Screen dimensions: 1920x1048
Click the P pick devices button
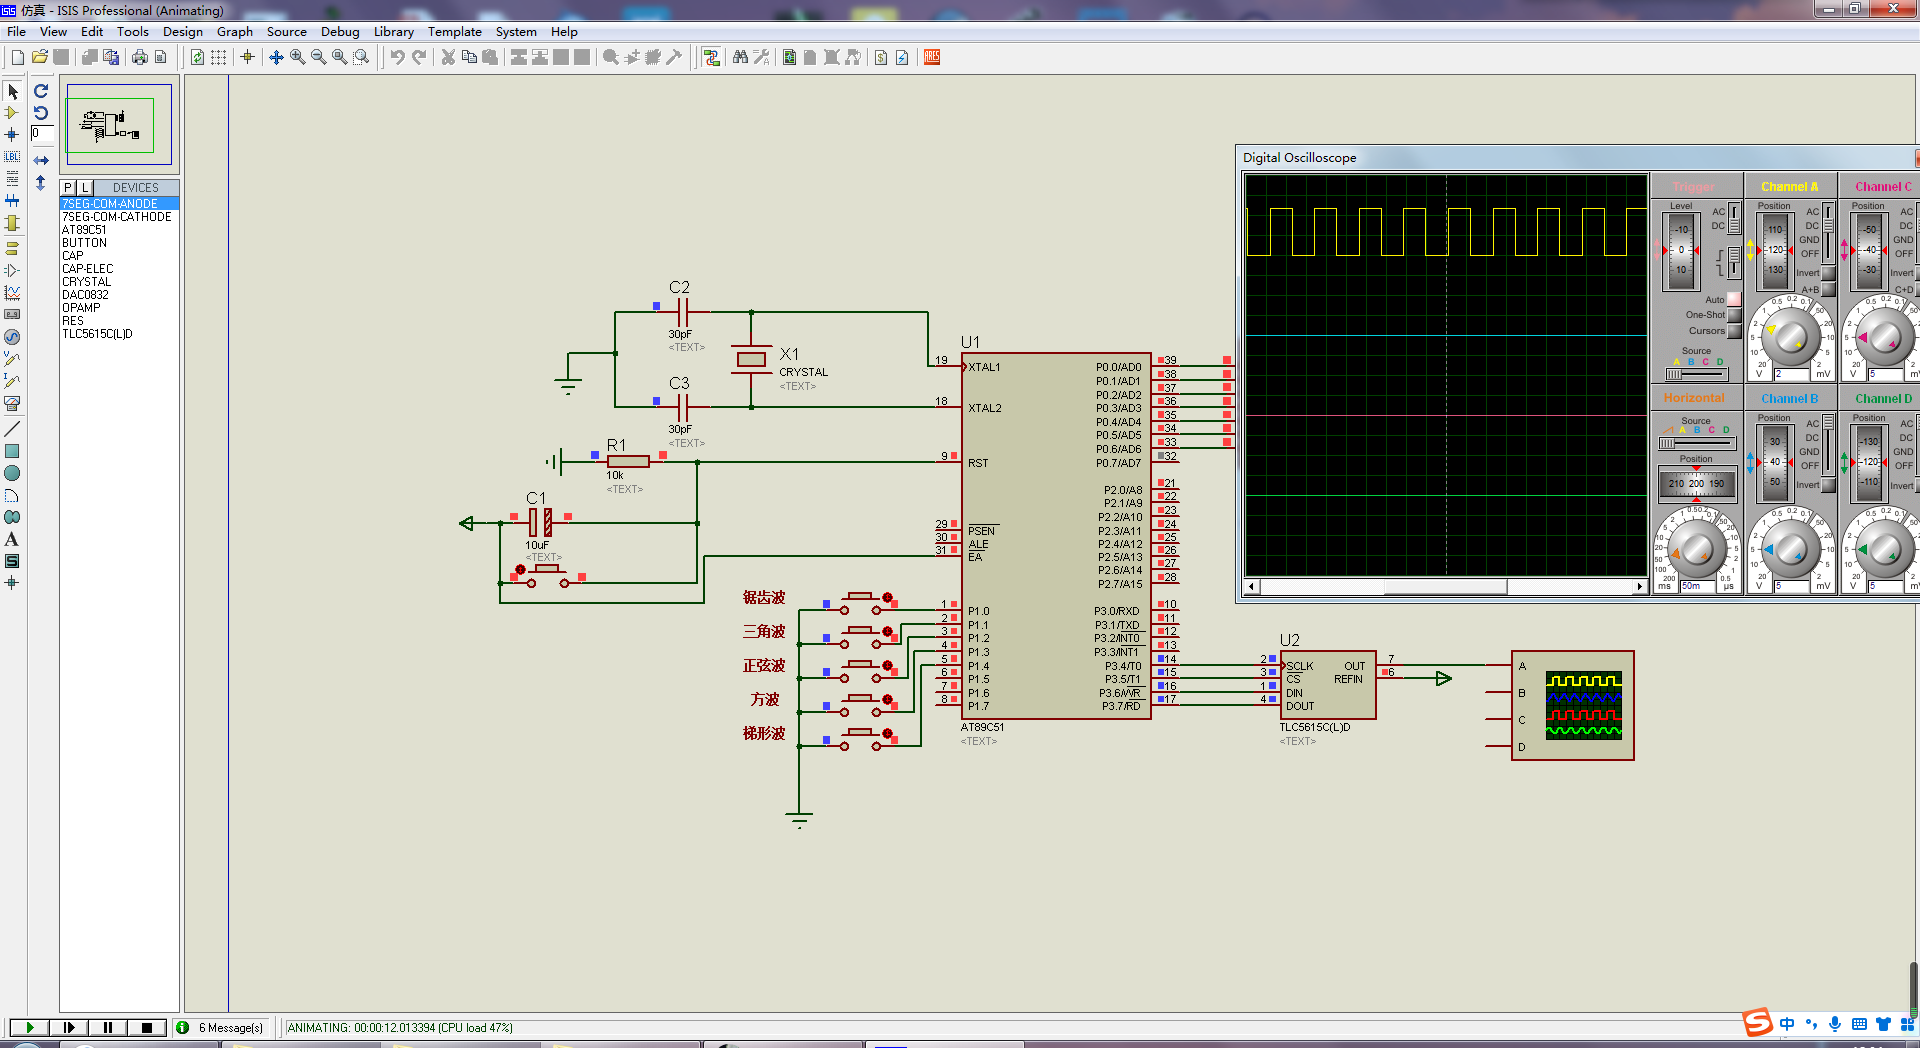(68, 187)
